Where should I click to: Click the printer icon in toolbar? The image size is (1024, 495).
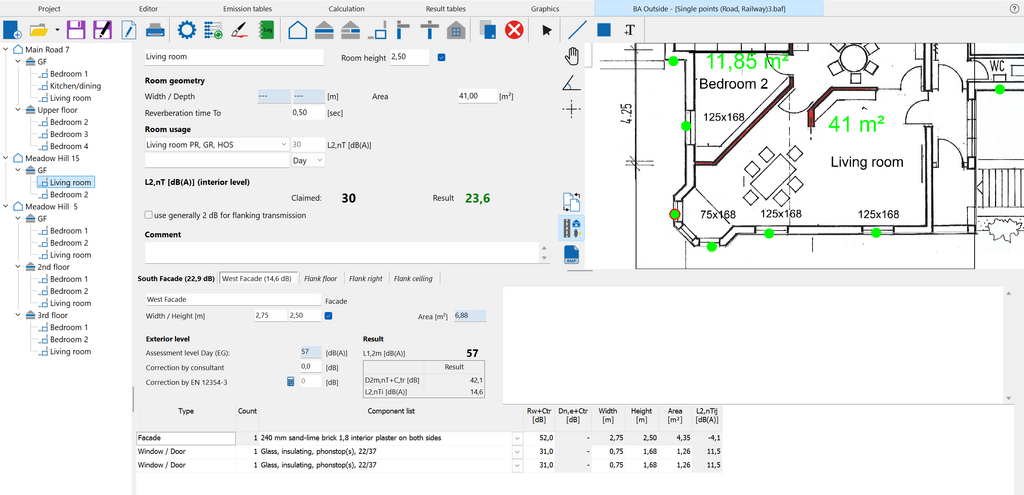point(154,30)
